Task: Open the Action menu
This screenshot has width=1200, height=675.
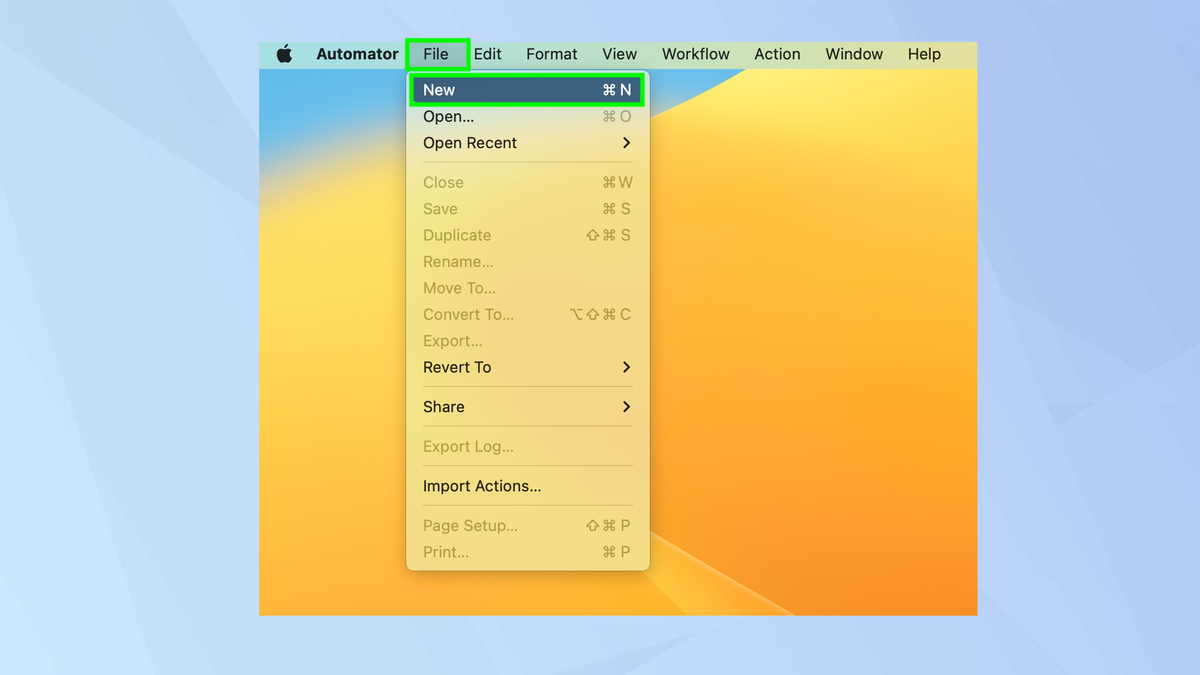Action: coord(777,54)
